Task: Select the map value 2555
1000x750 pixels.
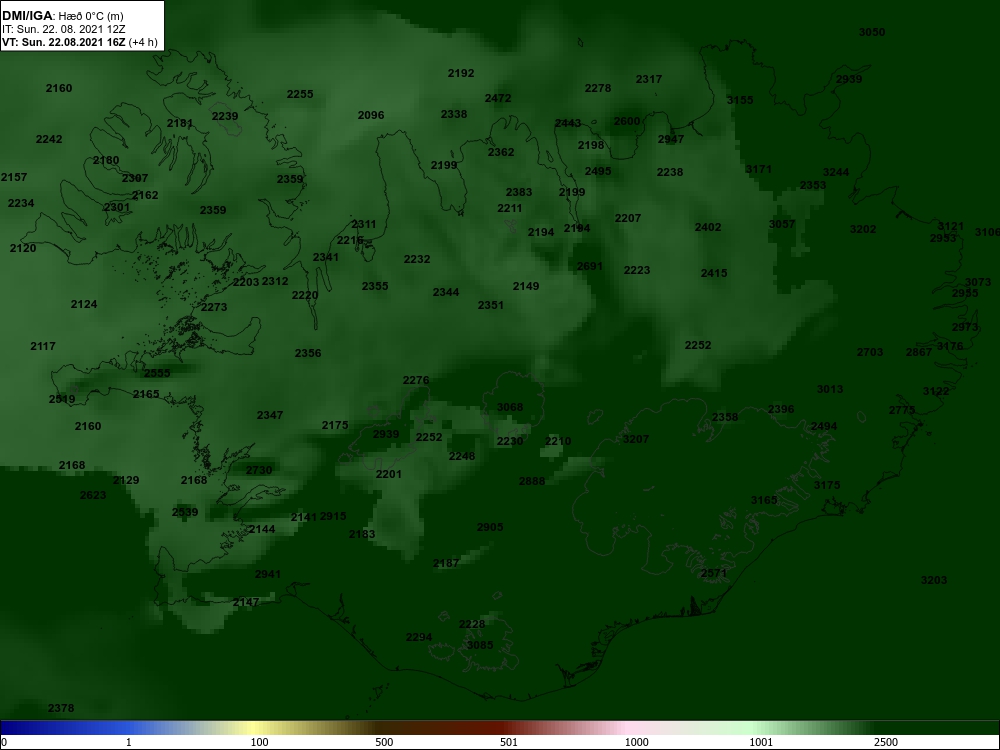Action: coord(157,374)
